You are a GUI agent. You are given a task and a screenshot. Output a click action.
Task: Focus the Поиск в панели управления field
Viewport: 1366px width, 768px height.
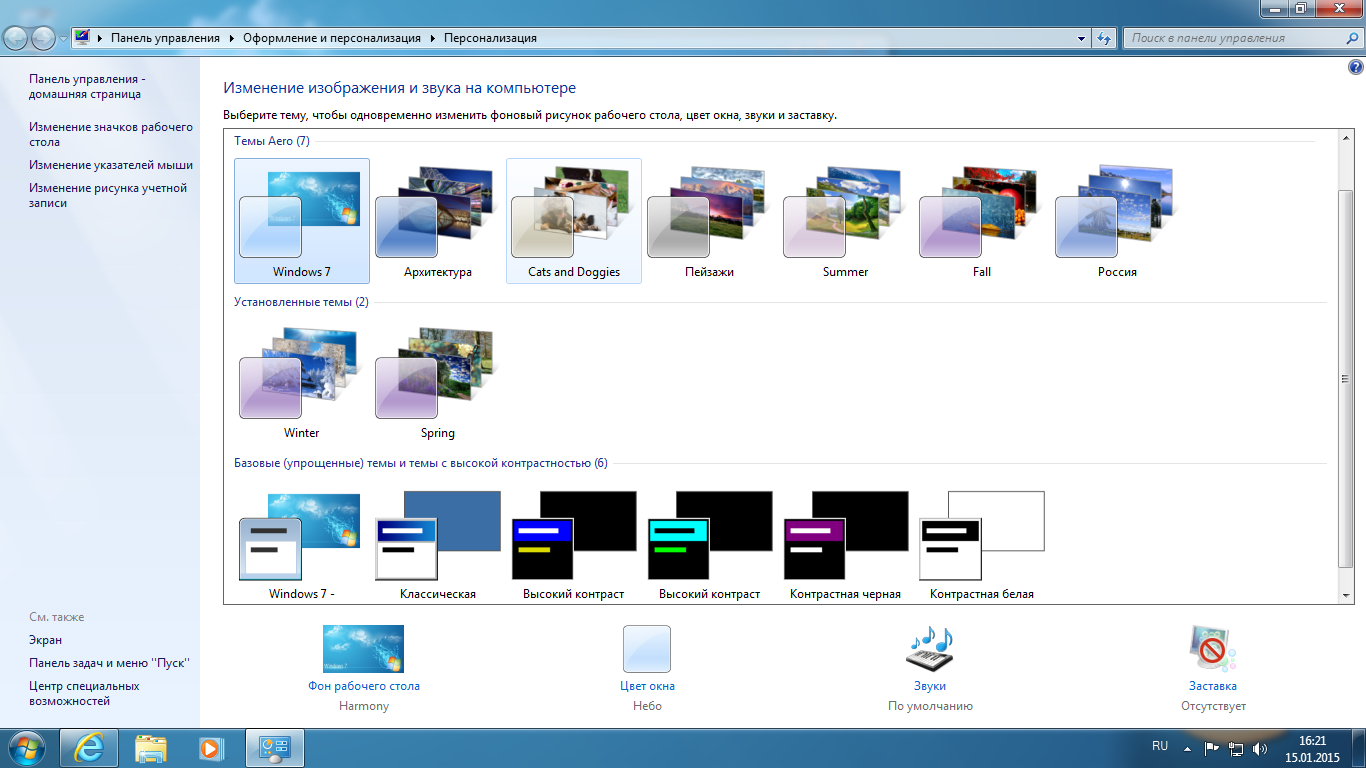[1241, 38]
